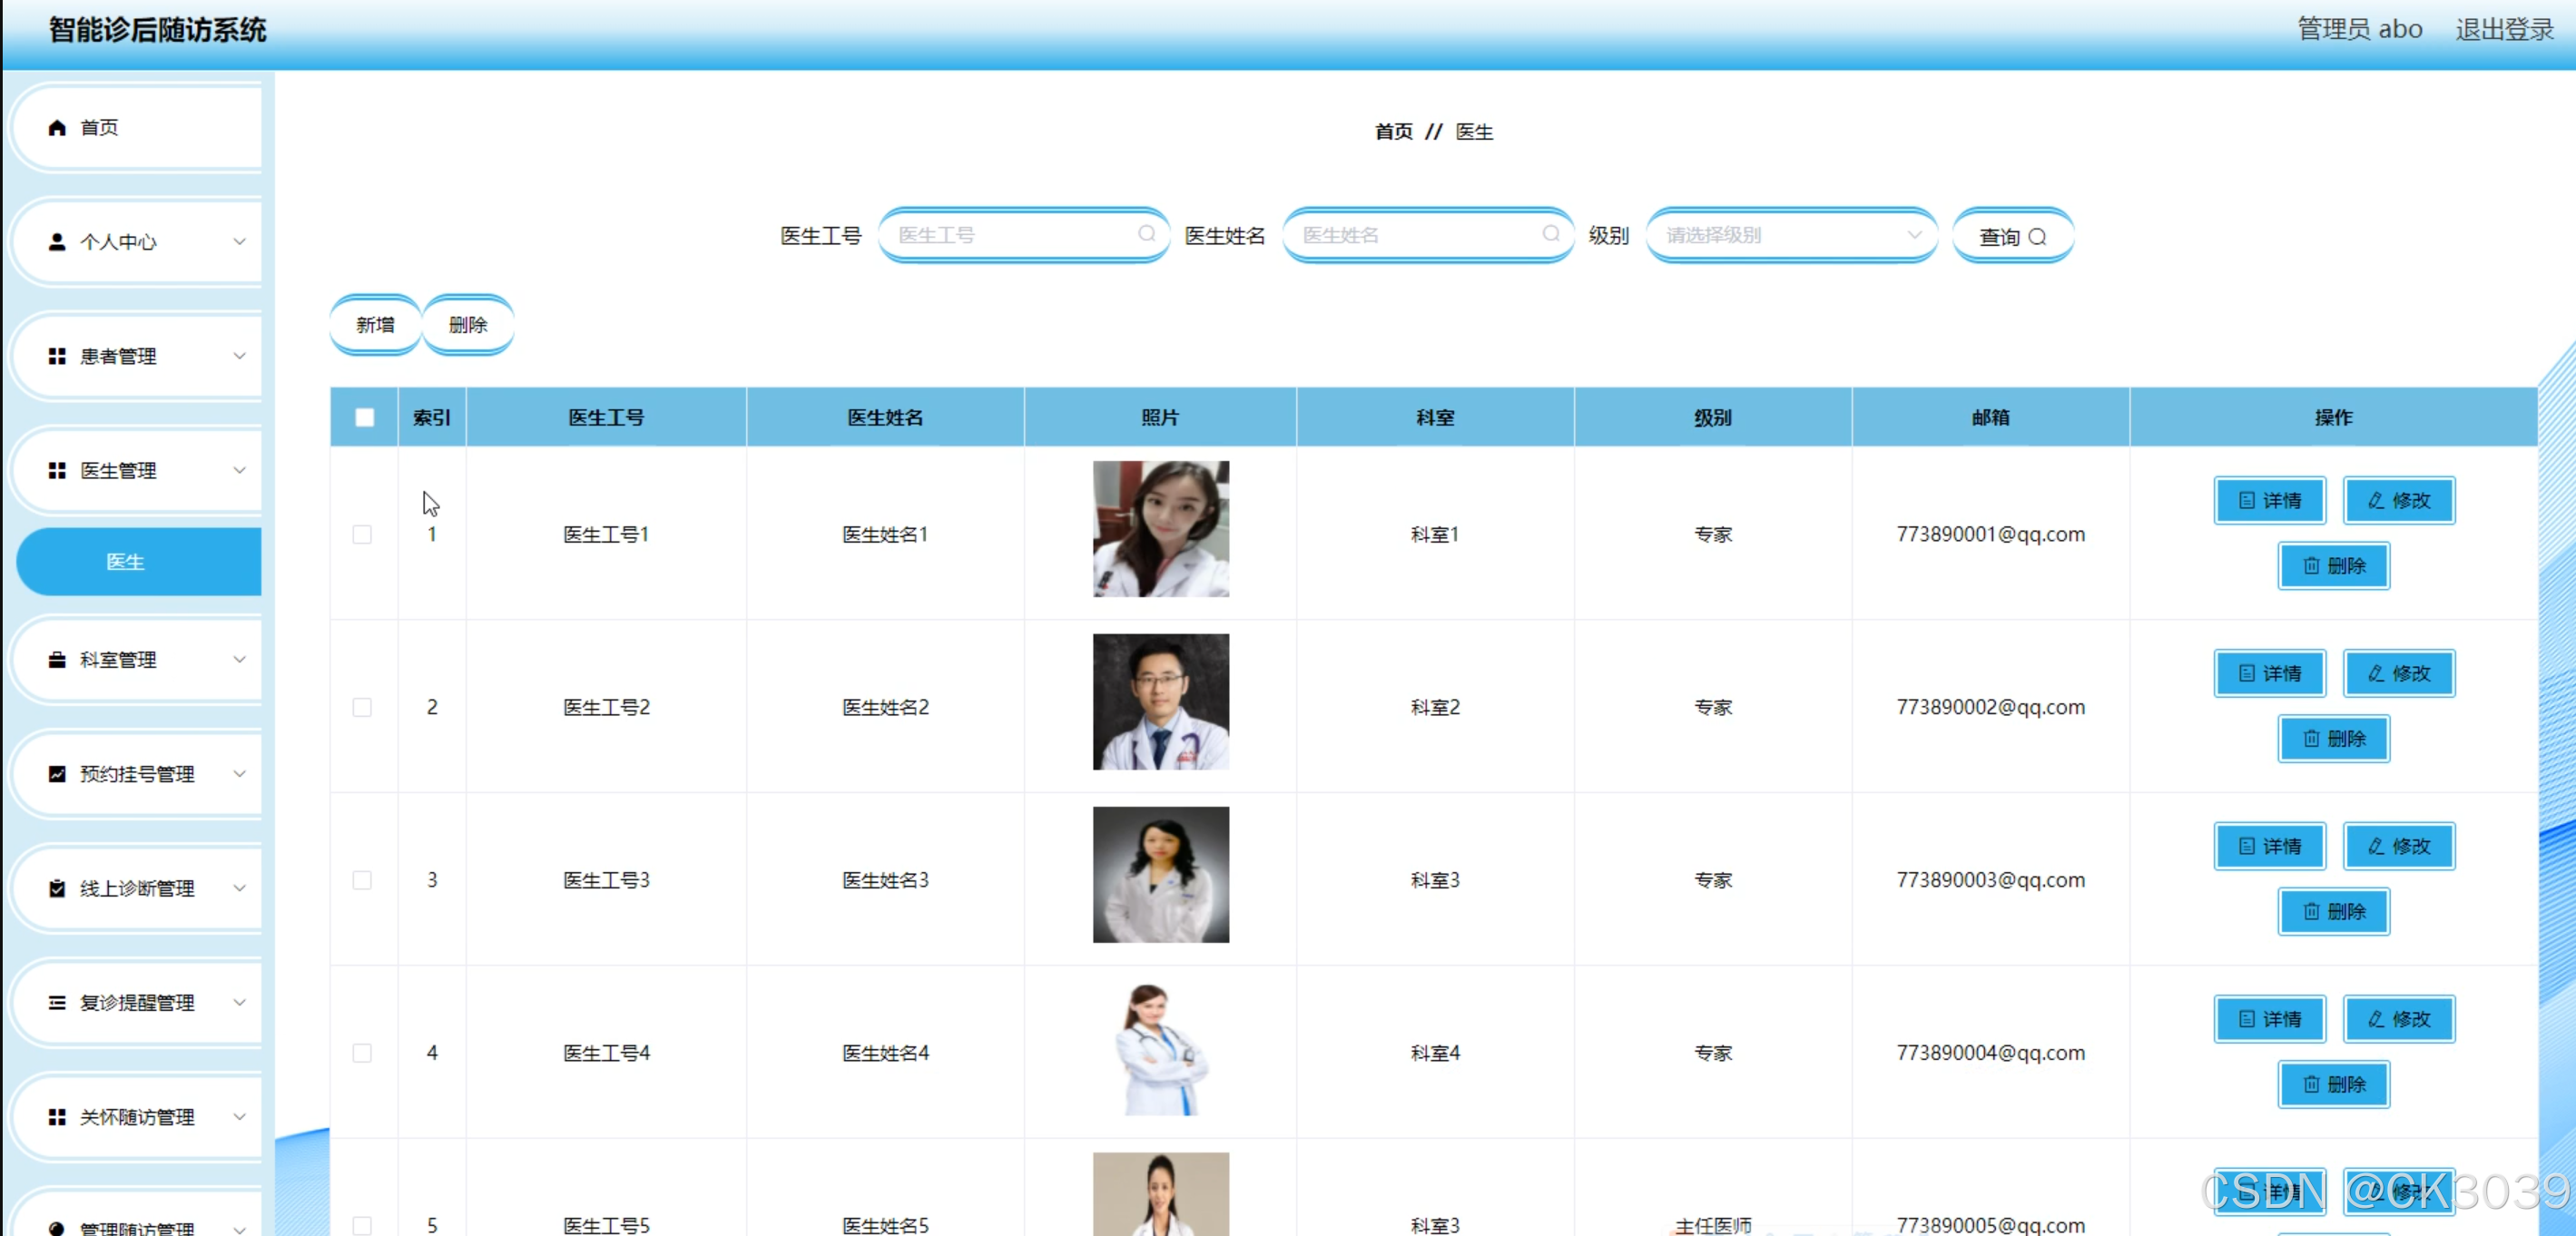The height and width of the screenshot is (1236, 2576).
Task: Click 首页 in the breadcrumb
Action: point(1393,132)
